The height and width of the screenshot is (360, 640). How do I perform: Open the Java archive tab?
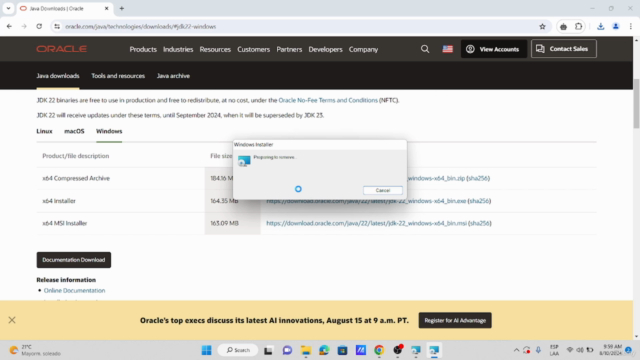173,76
